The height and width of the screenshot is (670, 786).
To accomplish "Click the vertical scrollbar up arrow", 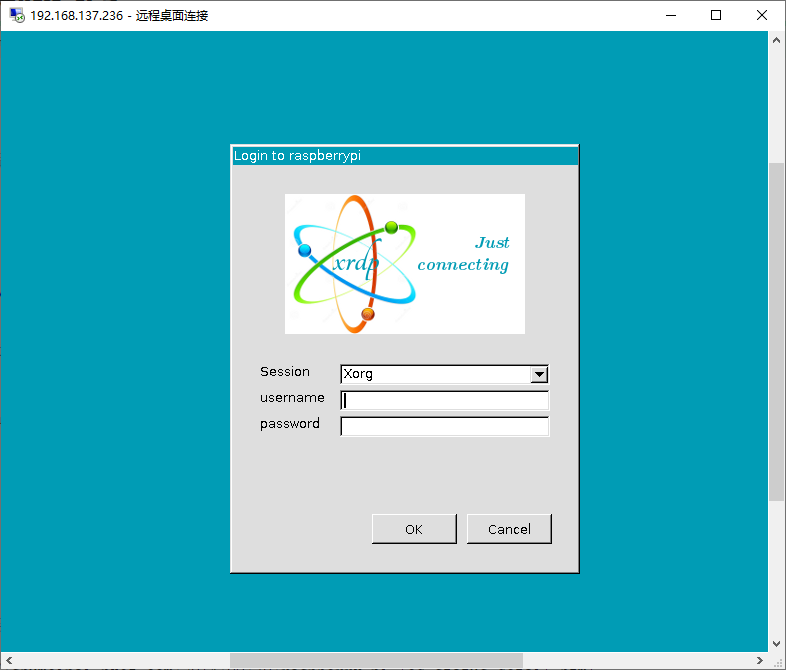I will coord(776,39).
